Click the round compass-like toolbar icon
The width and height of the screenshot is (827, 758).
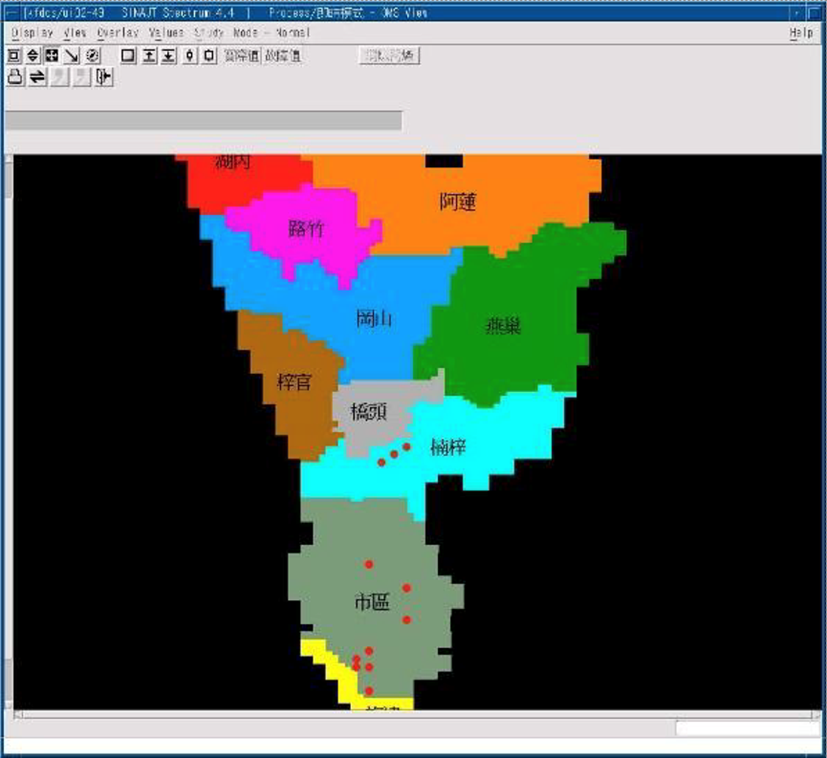pos(92,56)
